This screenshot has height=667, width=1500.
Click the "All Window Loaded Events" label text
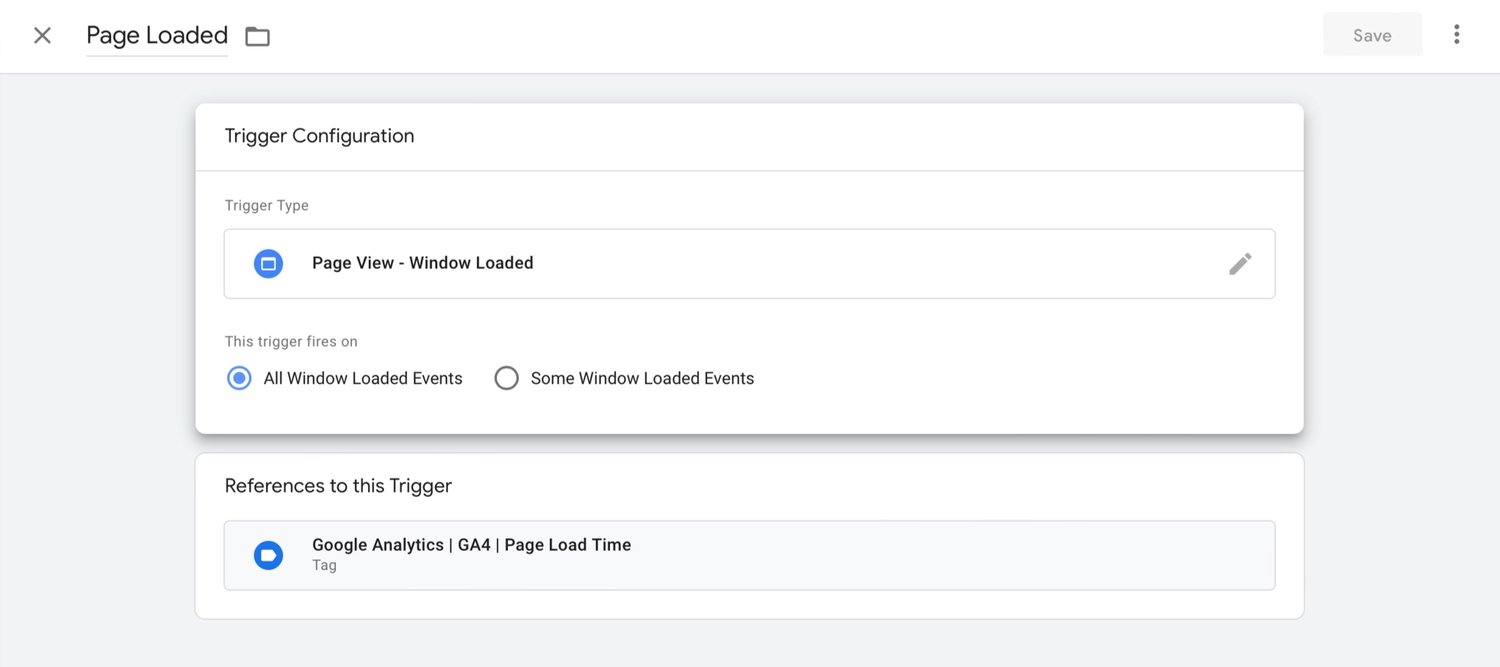(363, 378)
